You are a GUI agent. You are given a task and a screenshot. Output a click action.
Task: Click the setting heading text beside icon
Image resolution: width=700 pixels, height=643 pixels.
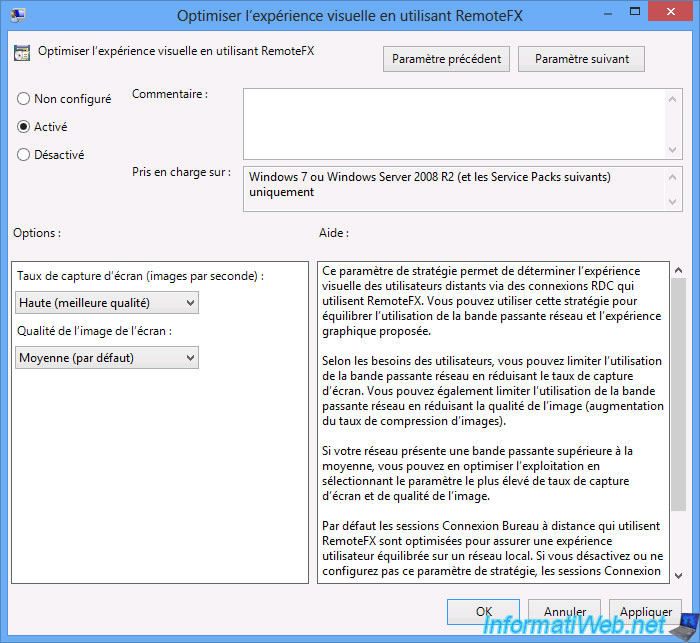pyautogui.click(x=176, y=51)
